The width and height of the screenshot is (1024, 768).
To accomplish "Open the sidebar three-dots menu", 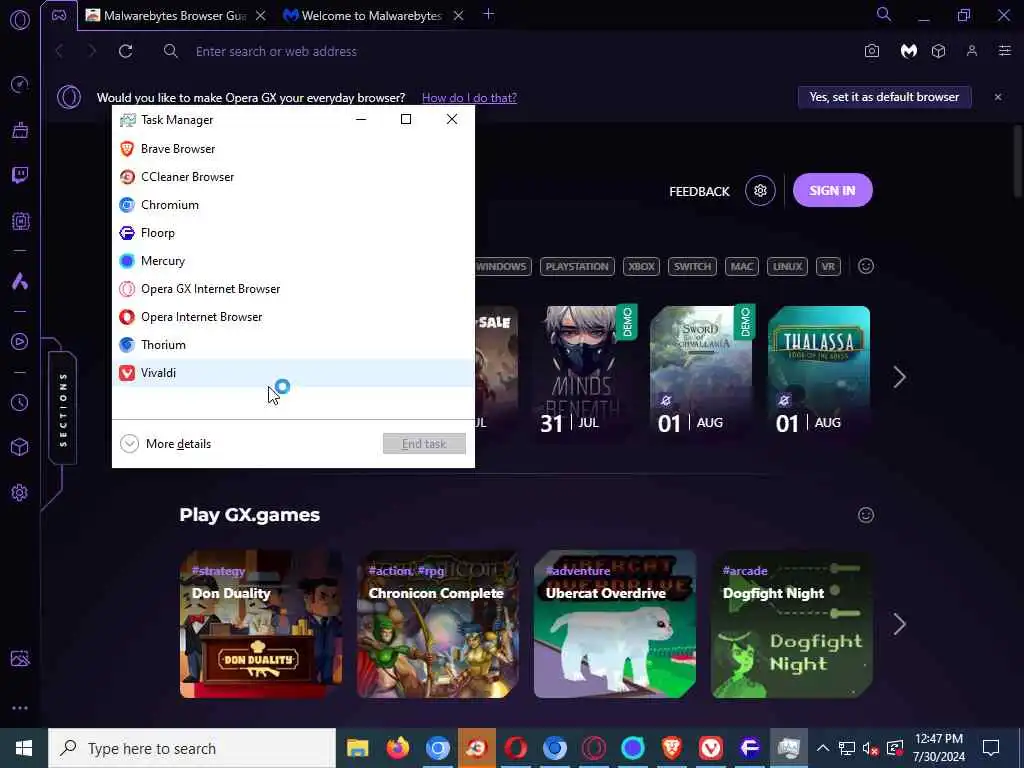I will click(x=20, y=708).
